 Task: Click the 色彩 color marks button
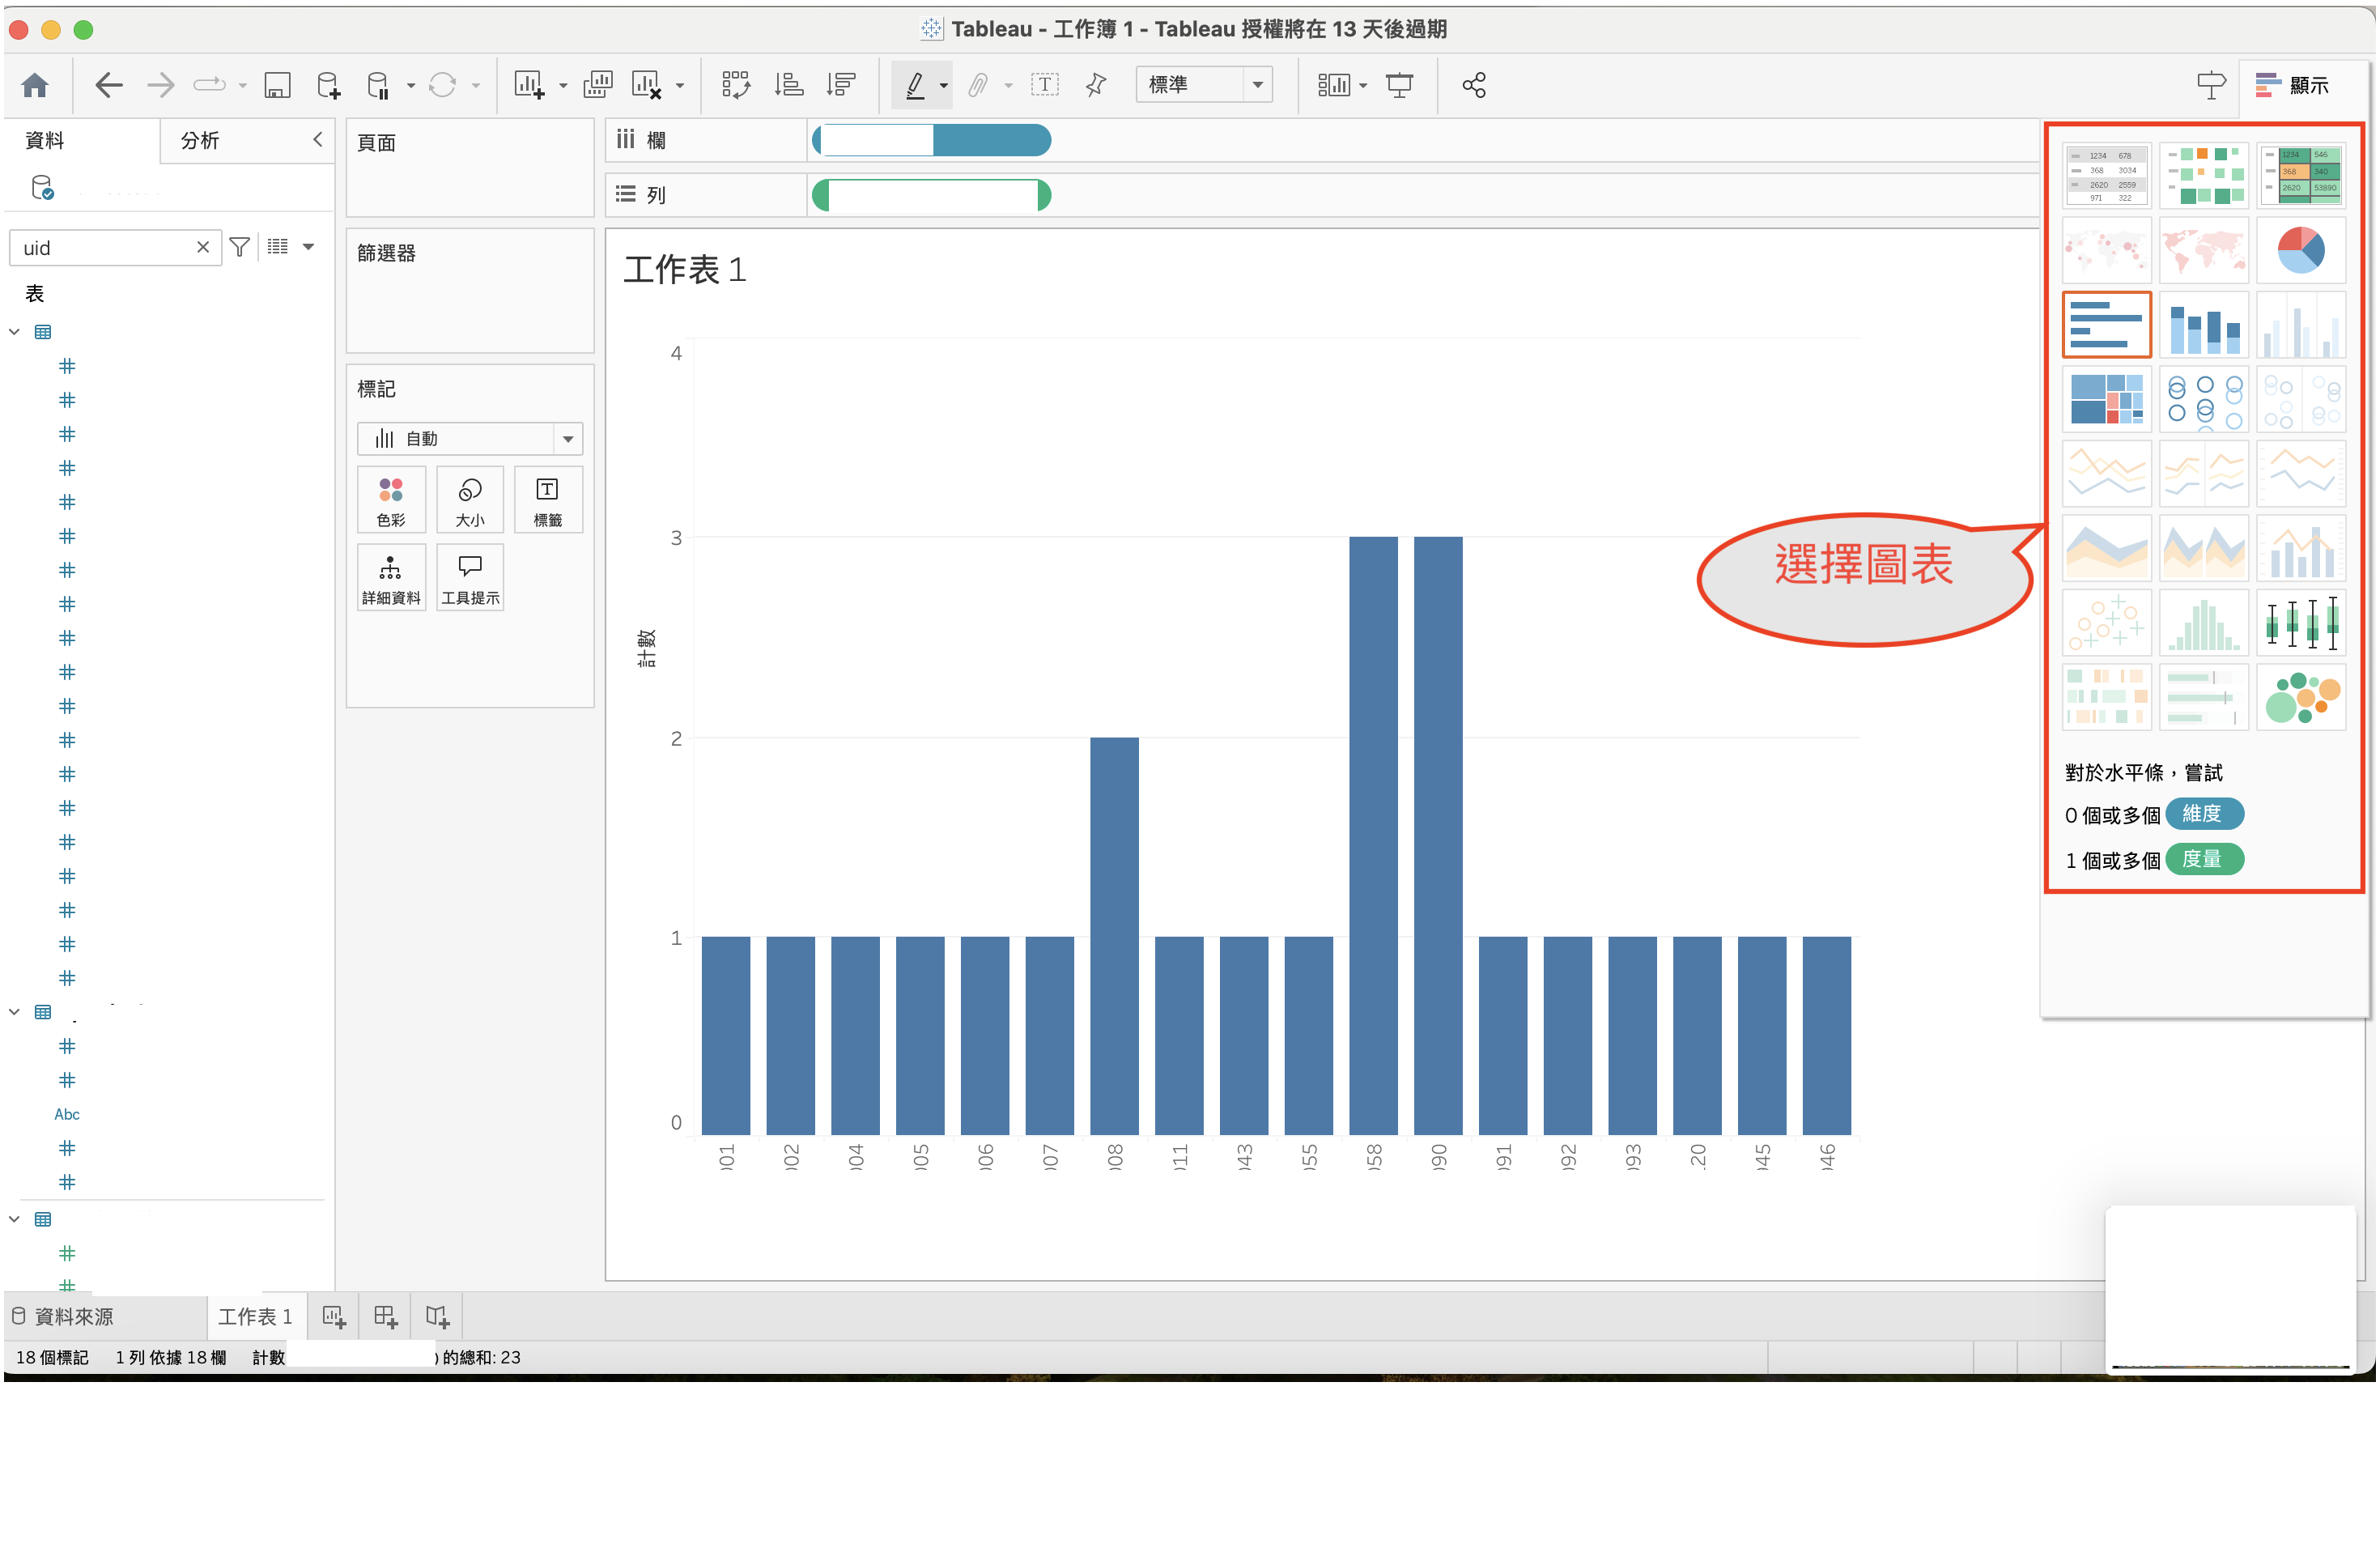[x=391, y=500]
